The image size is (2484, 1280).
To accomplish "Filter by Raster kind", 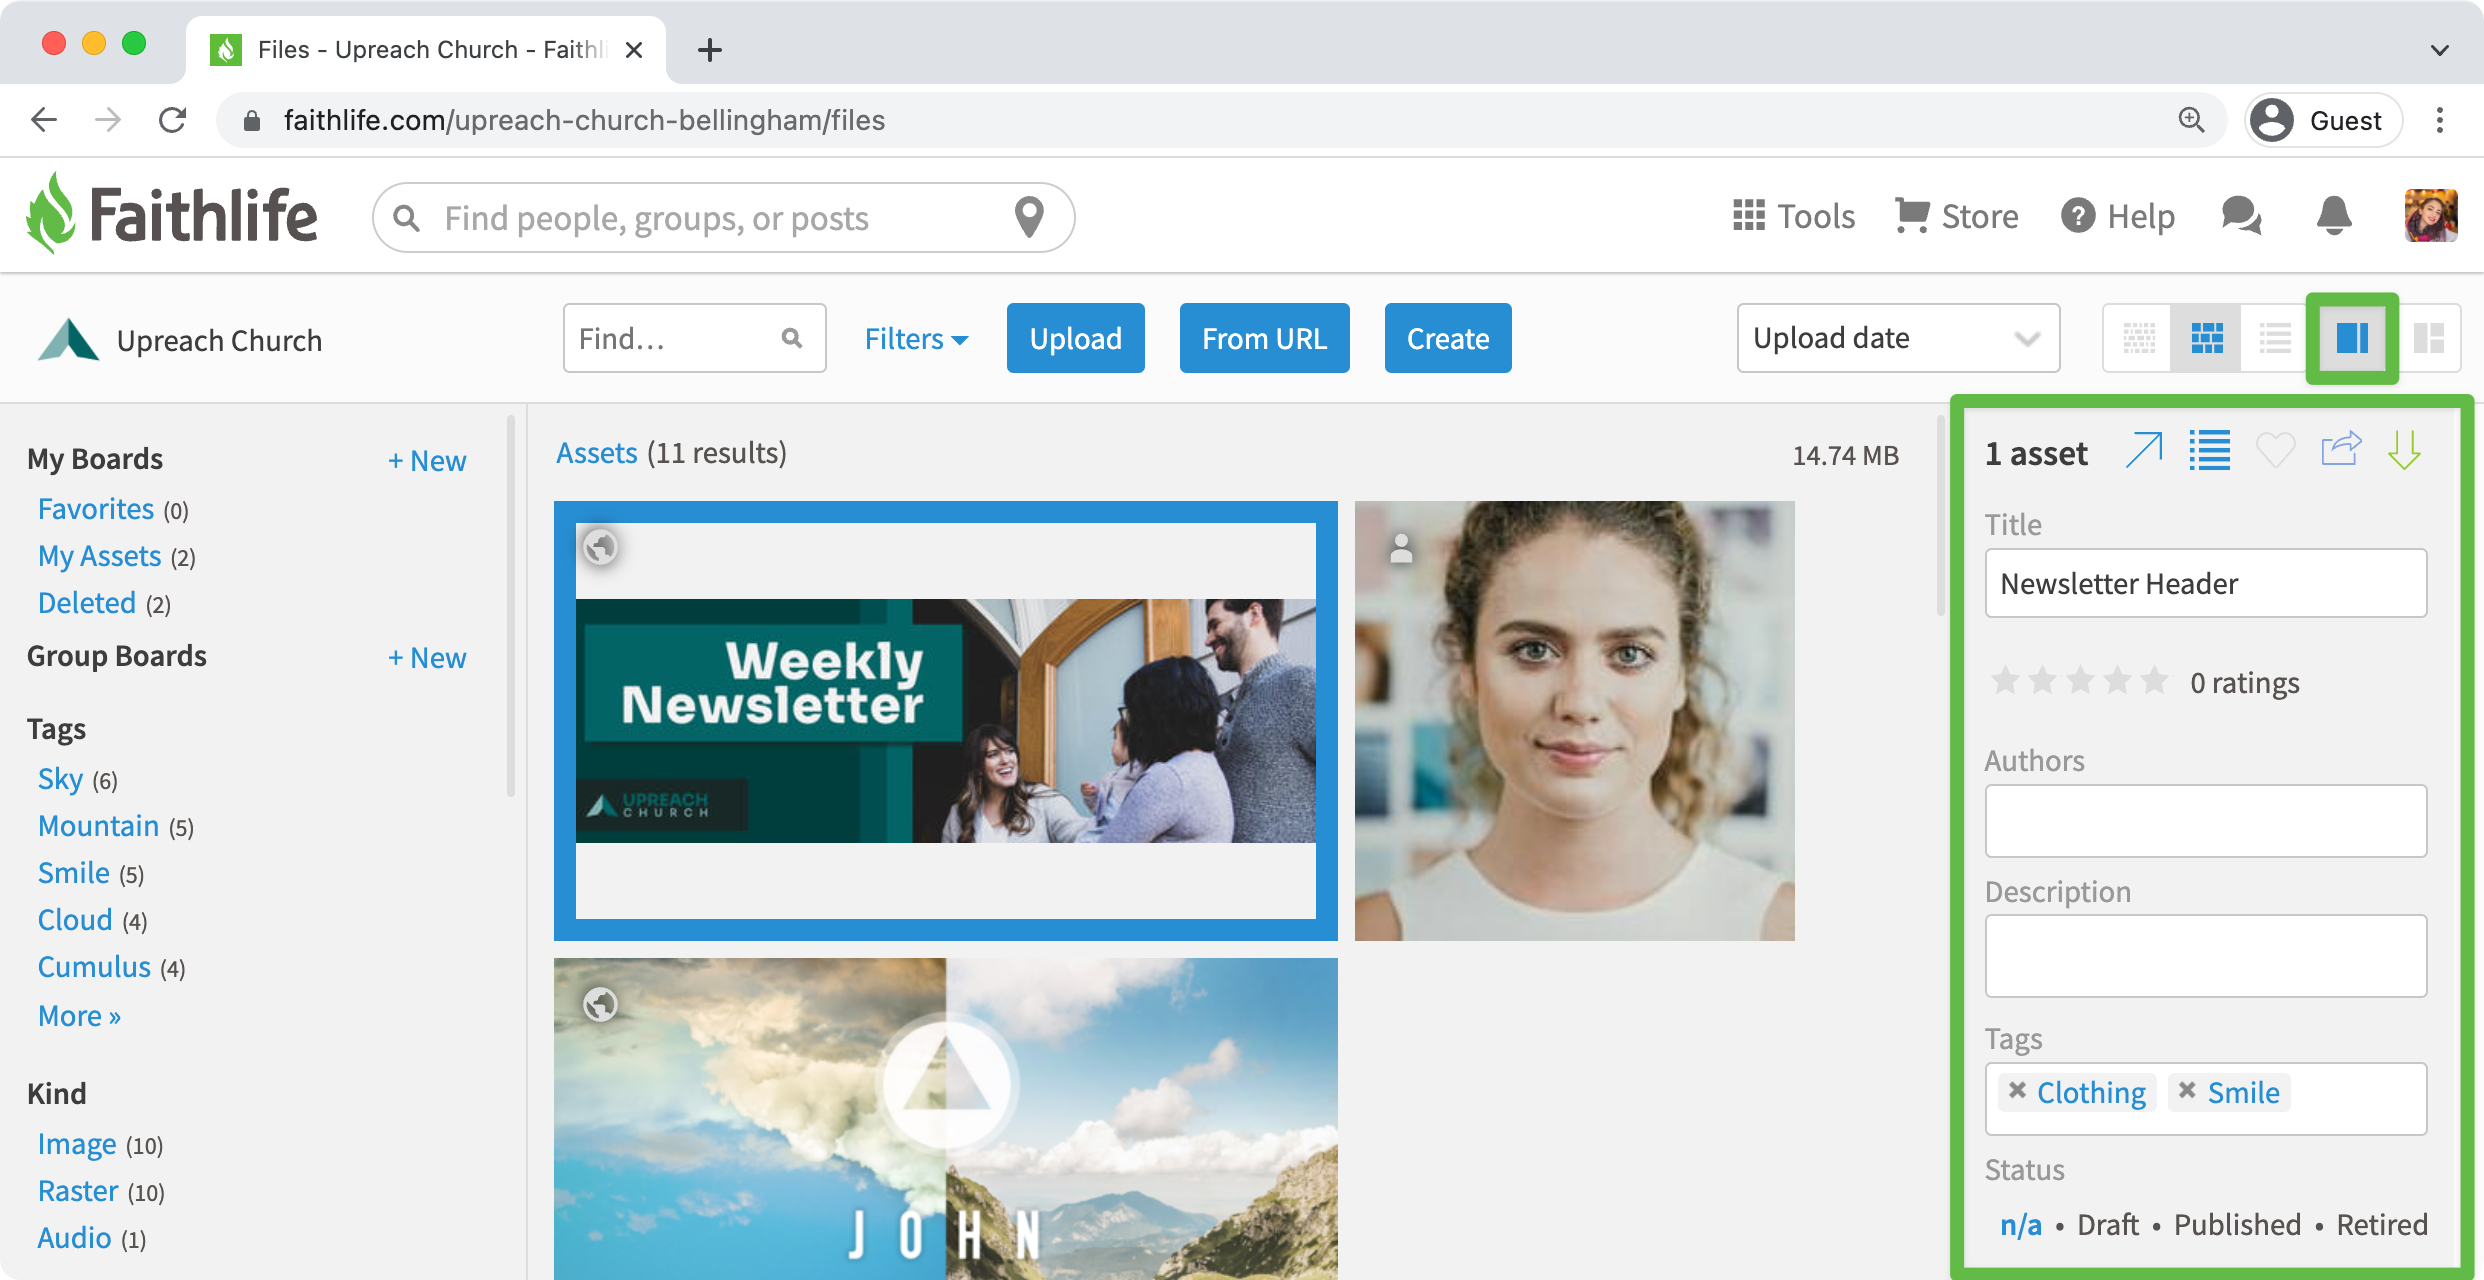I will click(x=78, y=1191).
